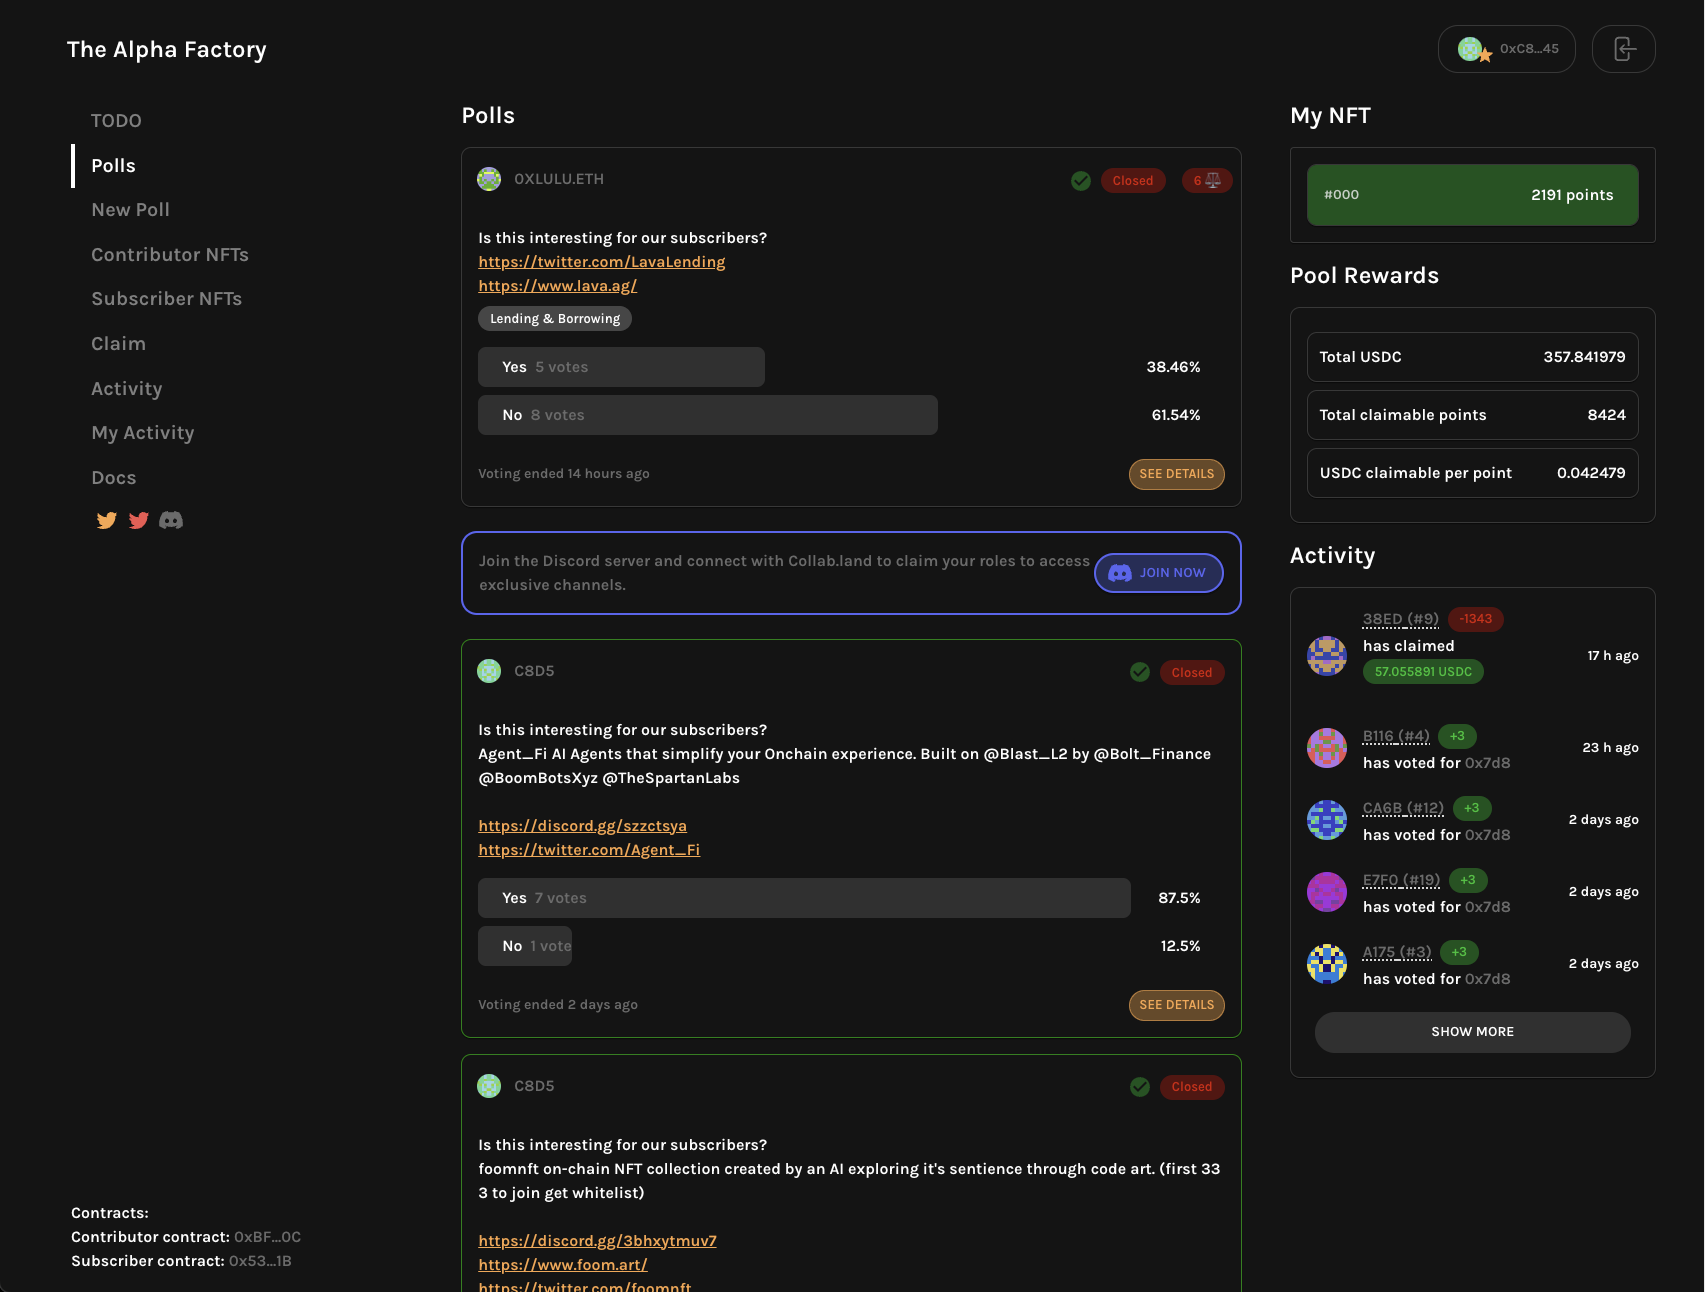Click the 0xC8...45 wallet avatar
Image resolution: width=1705 pixels, height=1292 pixels.
(x=1471, y=49)
